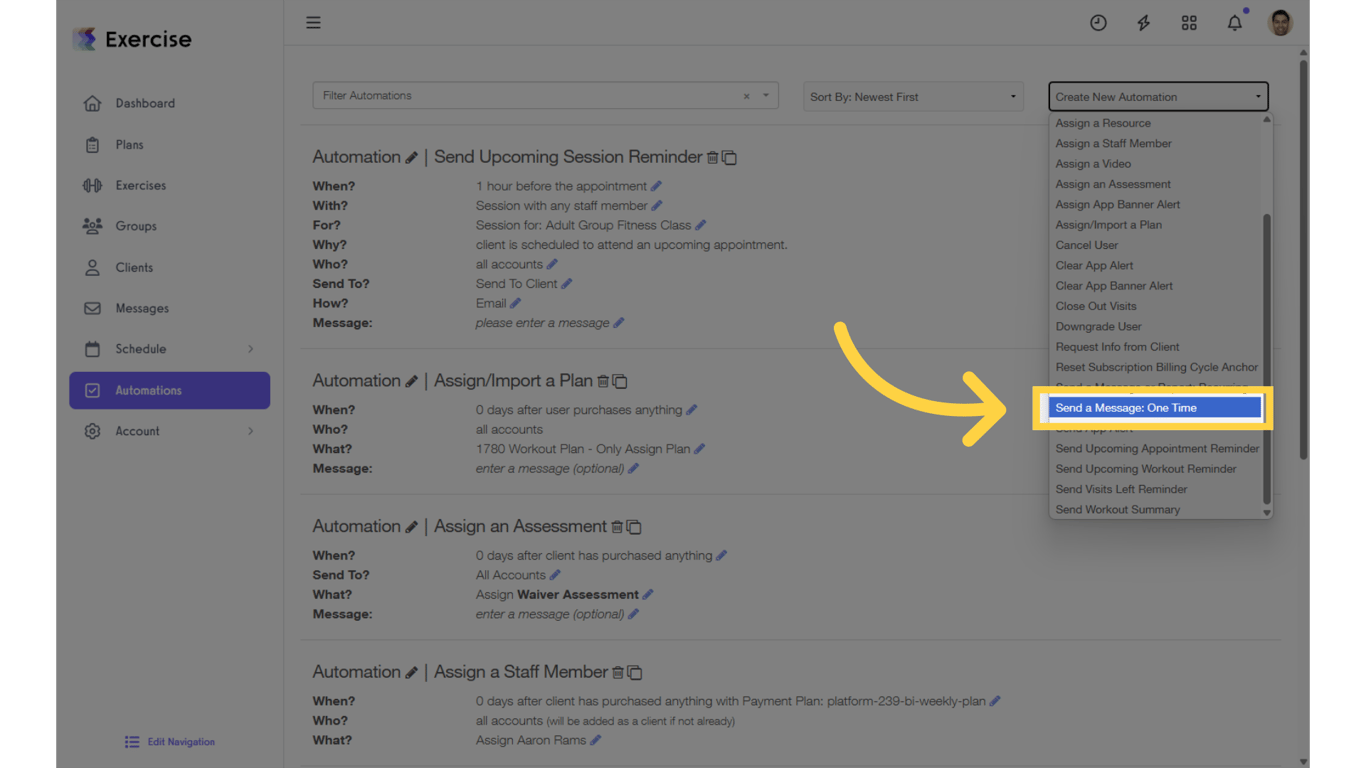Select 'Assign a Staff Member' from the list
The height and width of the screenshot is (768, 1366).
pyautogui.click(x=1113, y=143)
